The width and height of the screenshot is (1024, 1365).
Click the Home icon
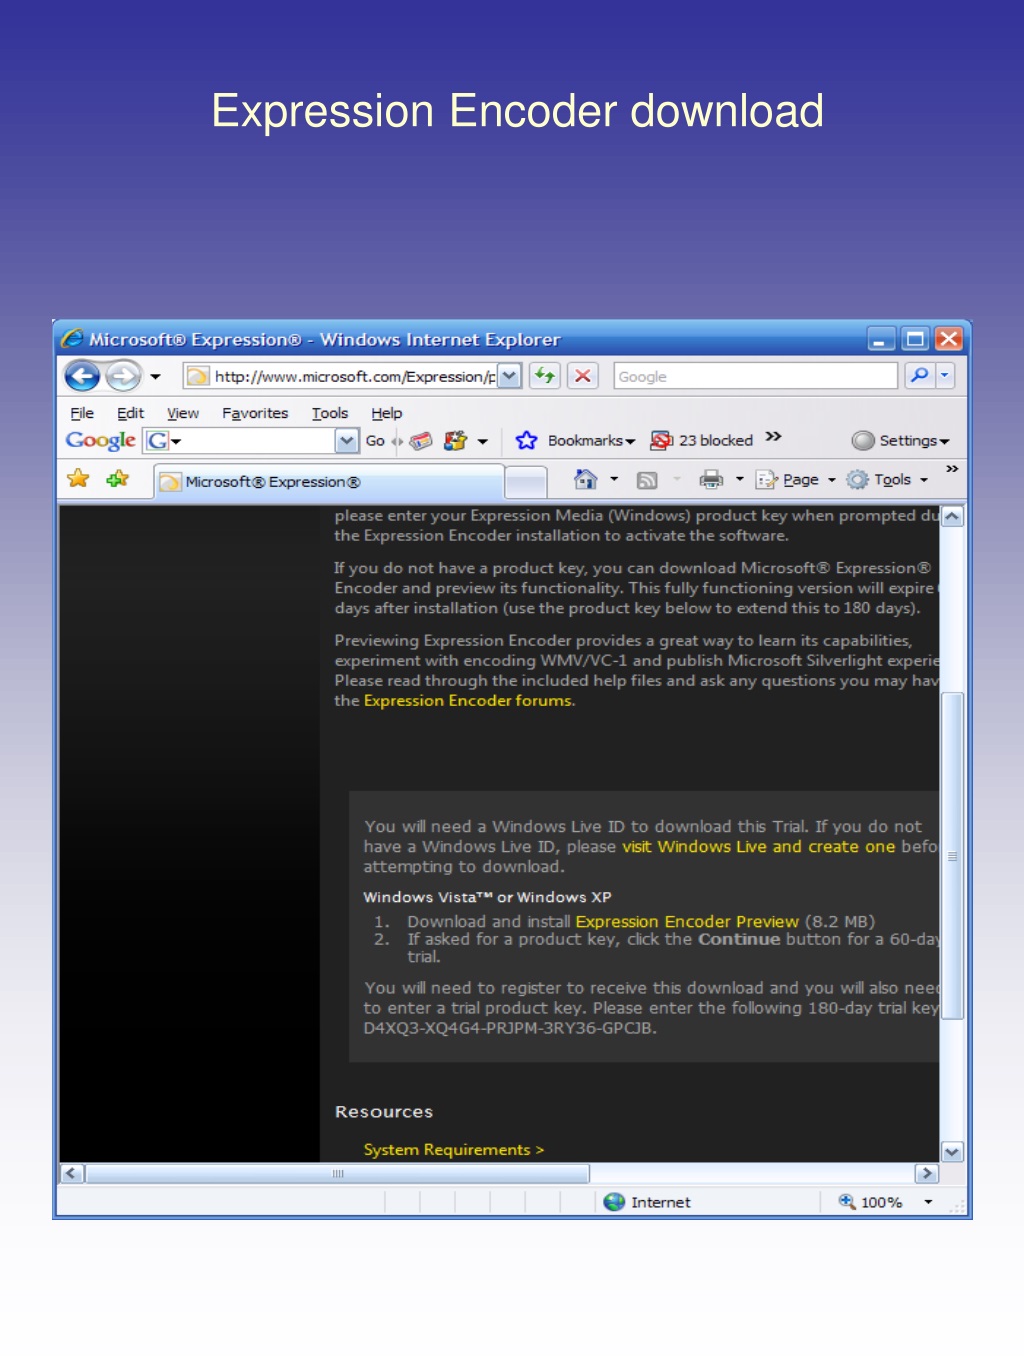coord(585,480)
